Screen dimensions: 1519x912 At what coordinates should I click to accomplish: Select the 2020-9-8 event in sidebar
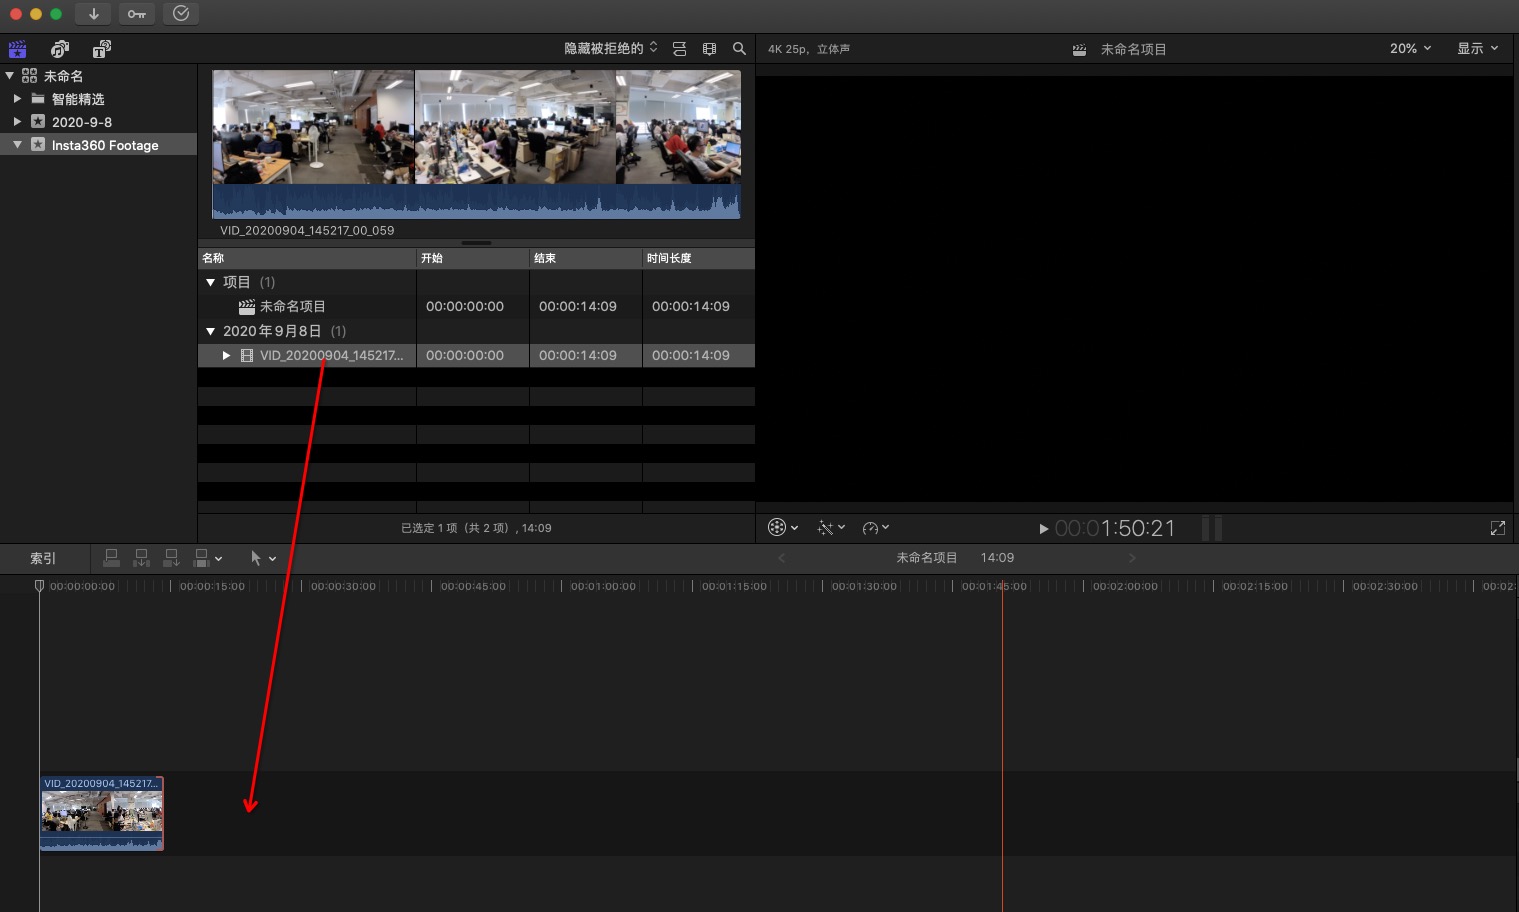click(98, 122)
